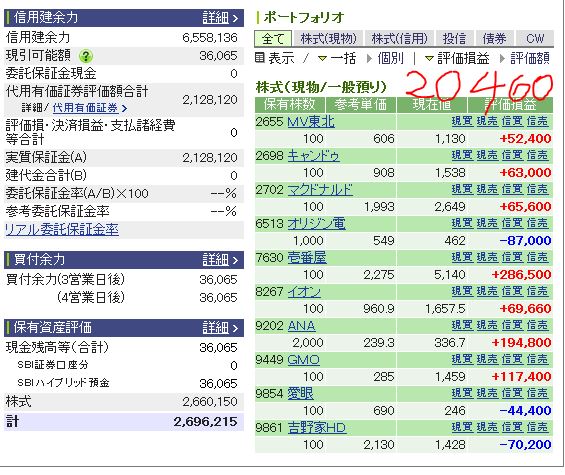
Task: Click the green question mark help icon
Action: tap(86, 56)
